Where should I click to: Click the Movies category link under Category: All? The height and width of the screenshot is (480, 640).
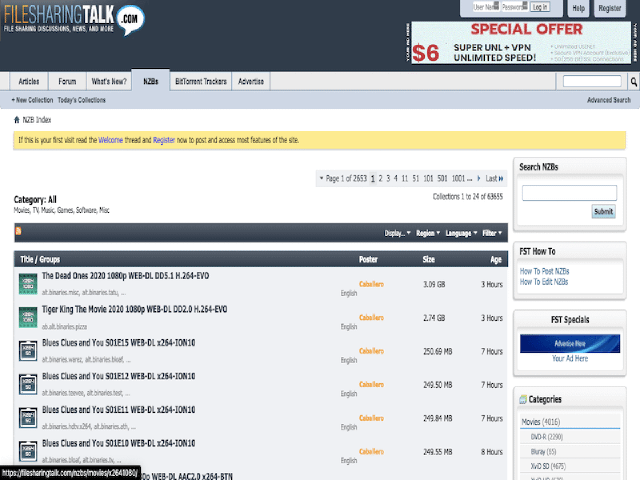coord(22,210)
